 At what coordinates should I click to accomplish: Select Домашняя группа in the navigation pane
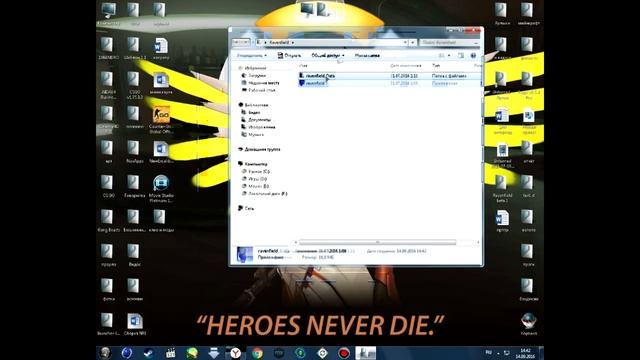click(x=262, y=149)
